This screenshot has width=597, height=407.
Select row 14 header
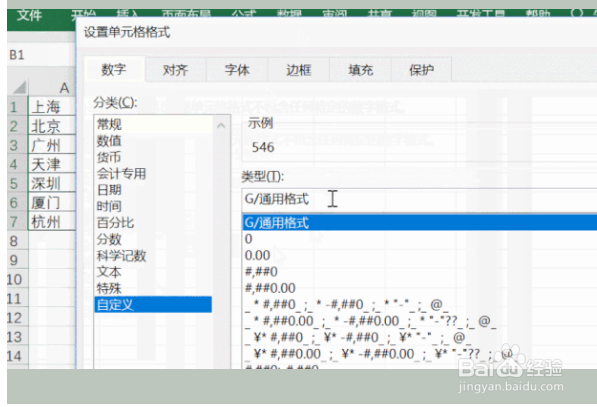click(18, 356)
